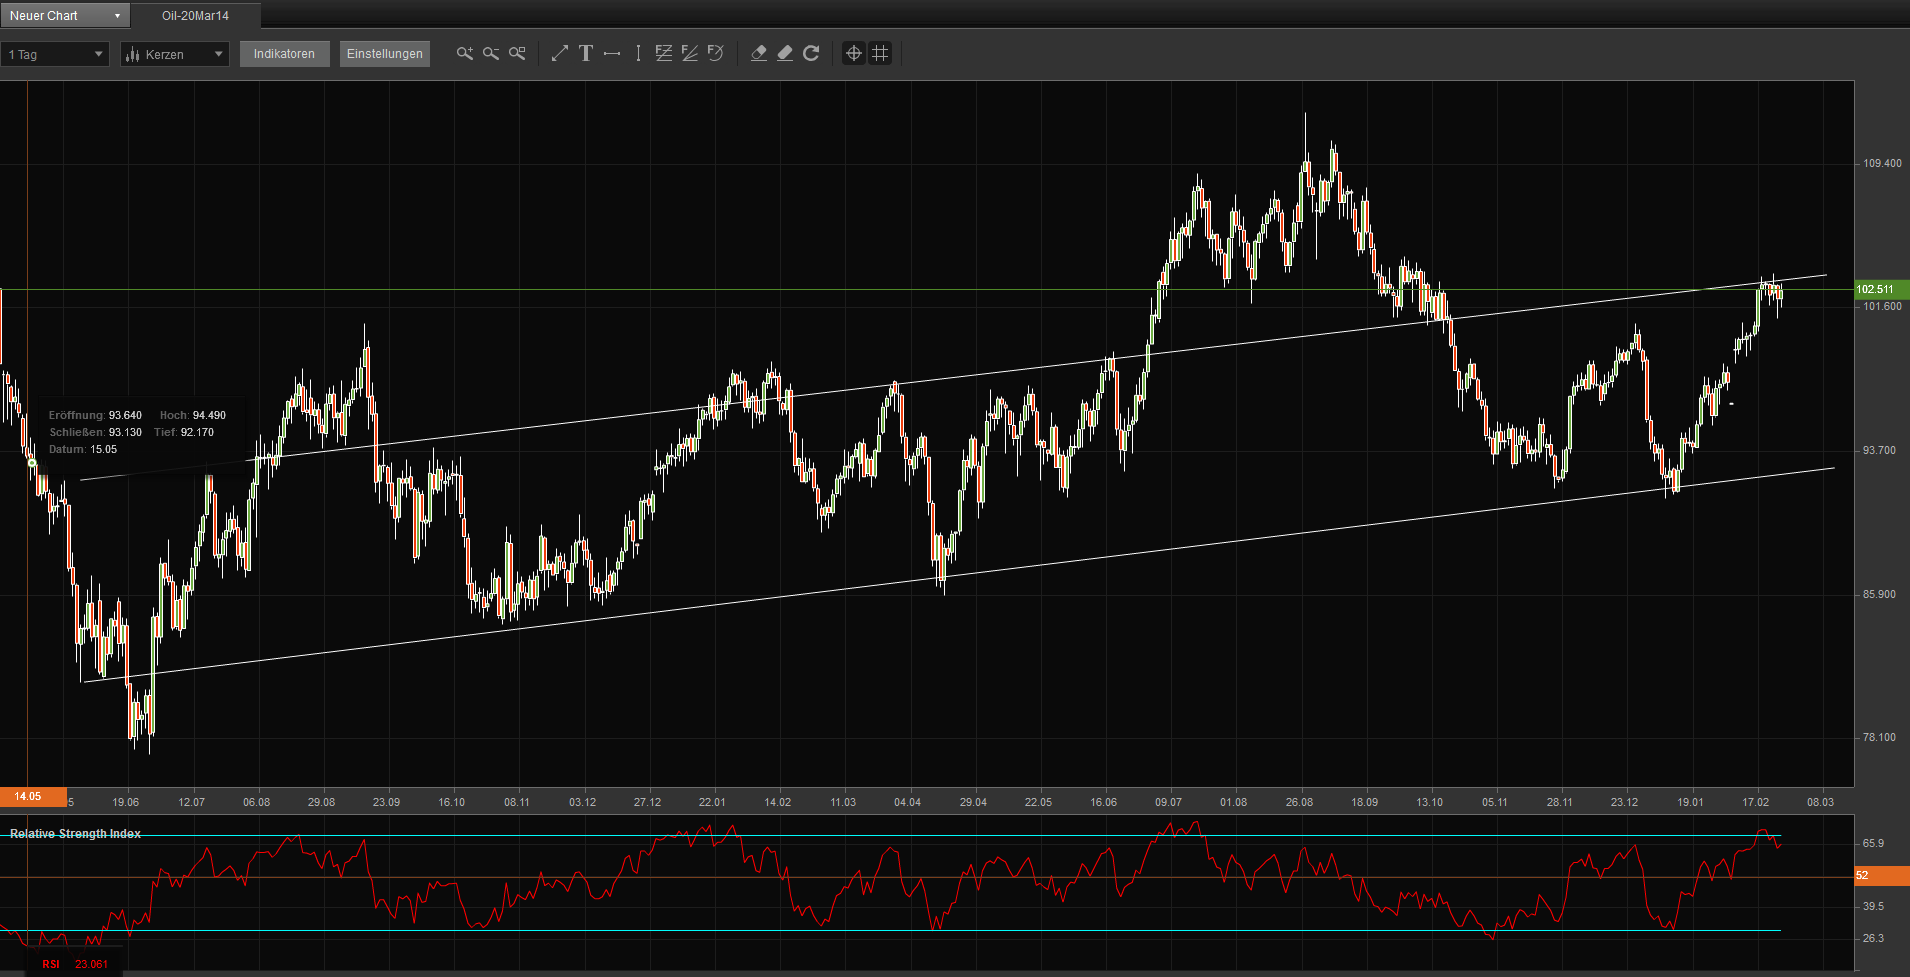The width and height of the screenshot is (1910, 977).
Task: Open the 1 Tag timeframe dropdown
Action: coord(55,53)
